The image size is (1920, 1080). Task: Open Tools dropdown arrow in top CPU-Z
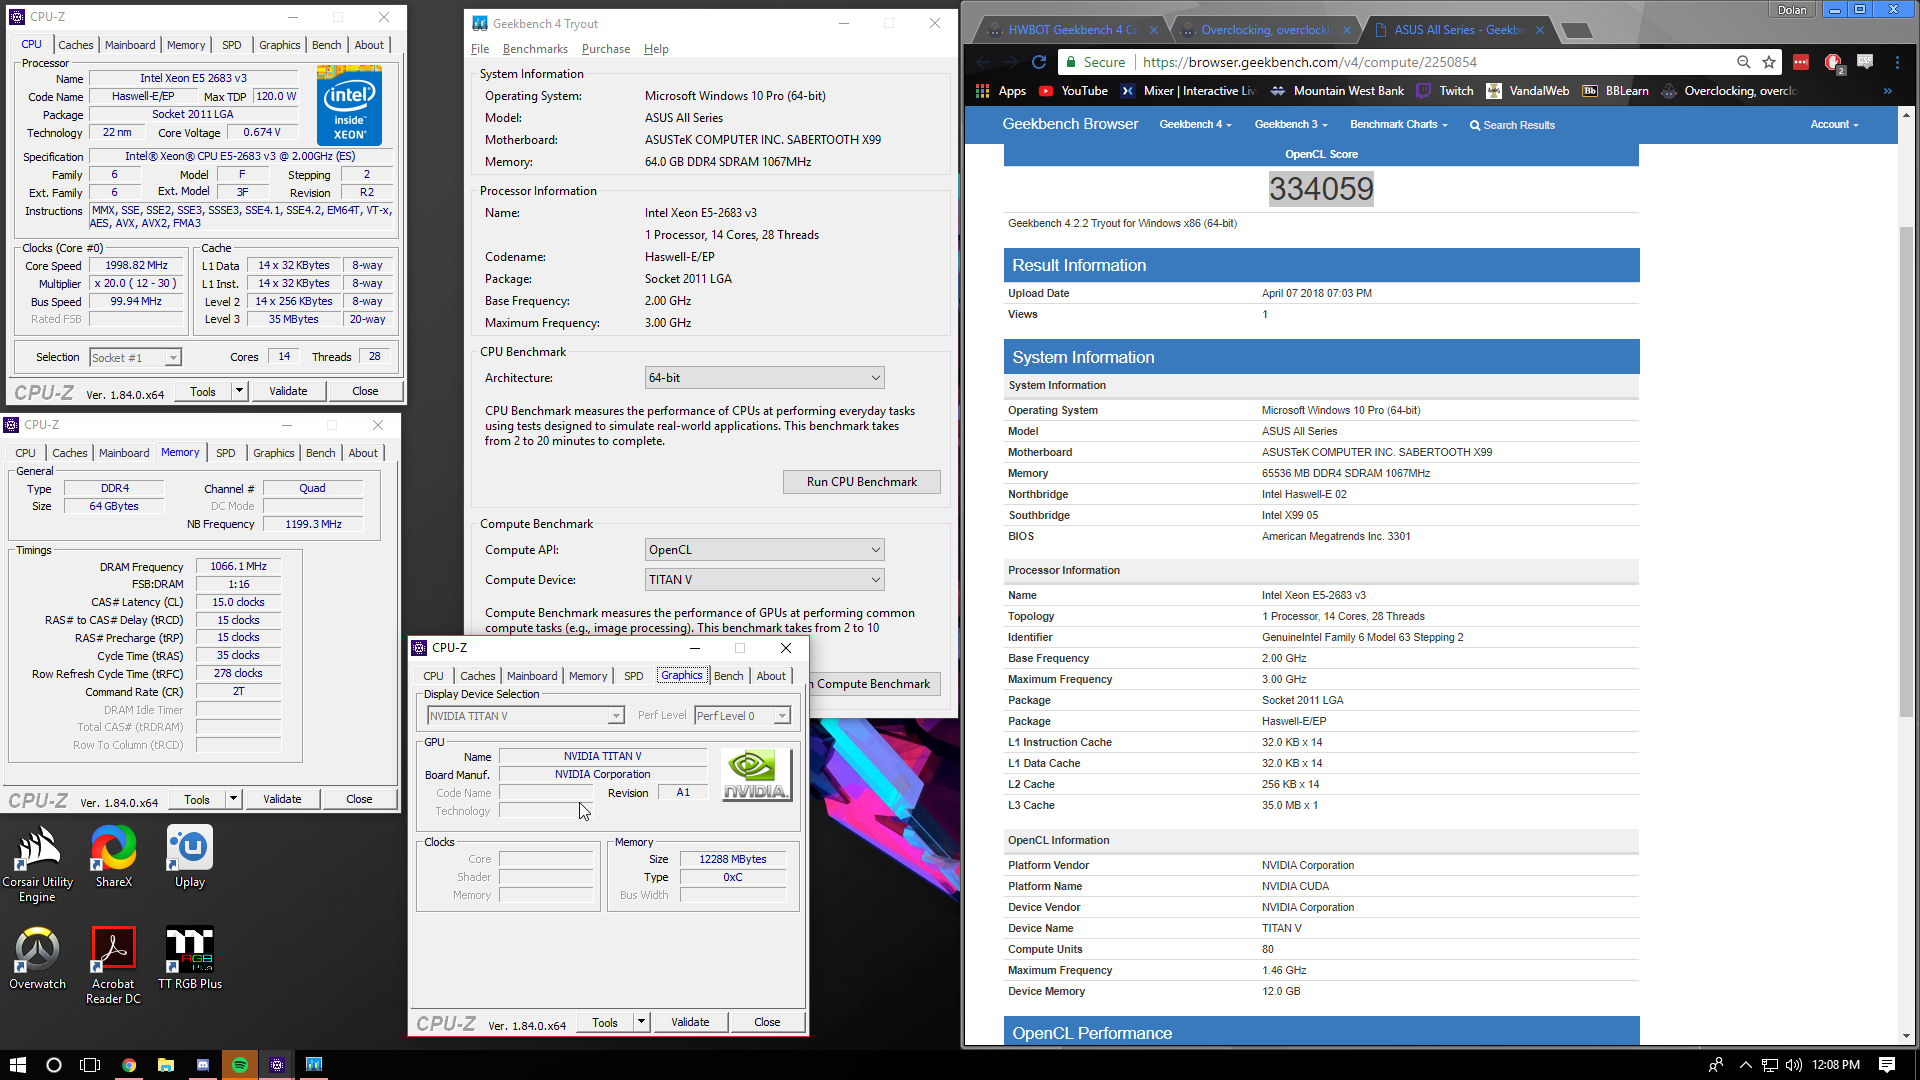tap(240, 391)
